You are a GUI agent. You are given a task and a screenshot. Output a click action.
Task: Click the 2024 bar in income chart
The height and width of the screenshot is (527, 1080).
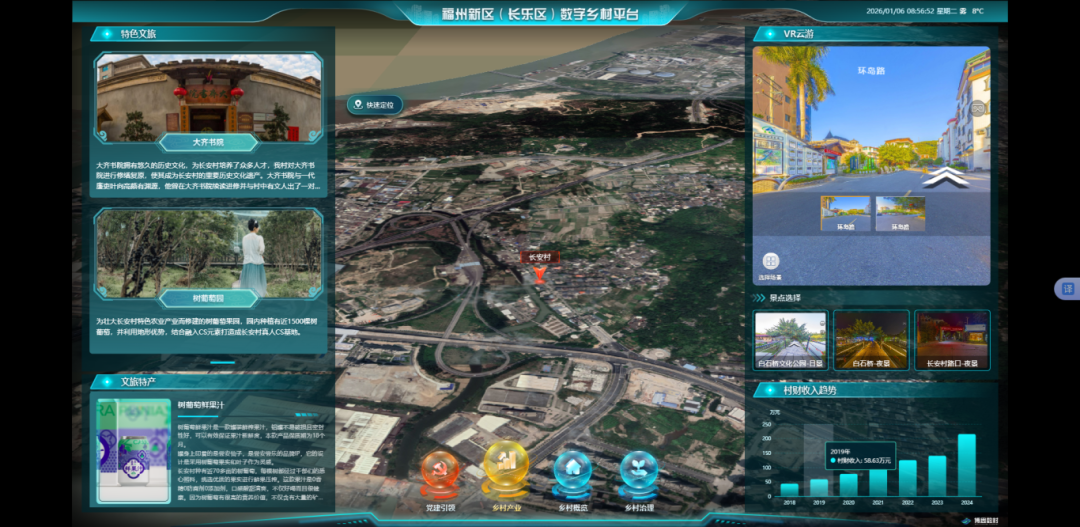click(966, 465)
